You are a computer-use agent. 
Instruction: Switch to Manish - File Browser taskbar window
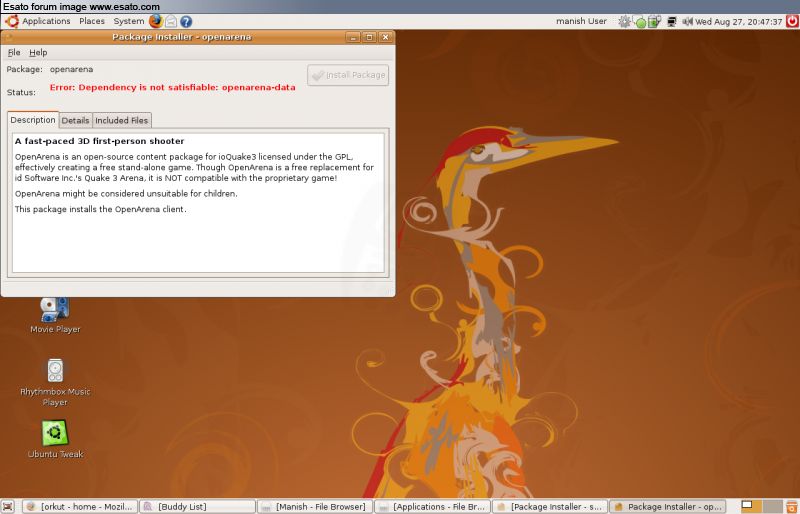coord(314,506)
